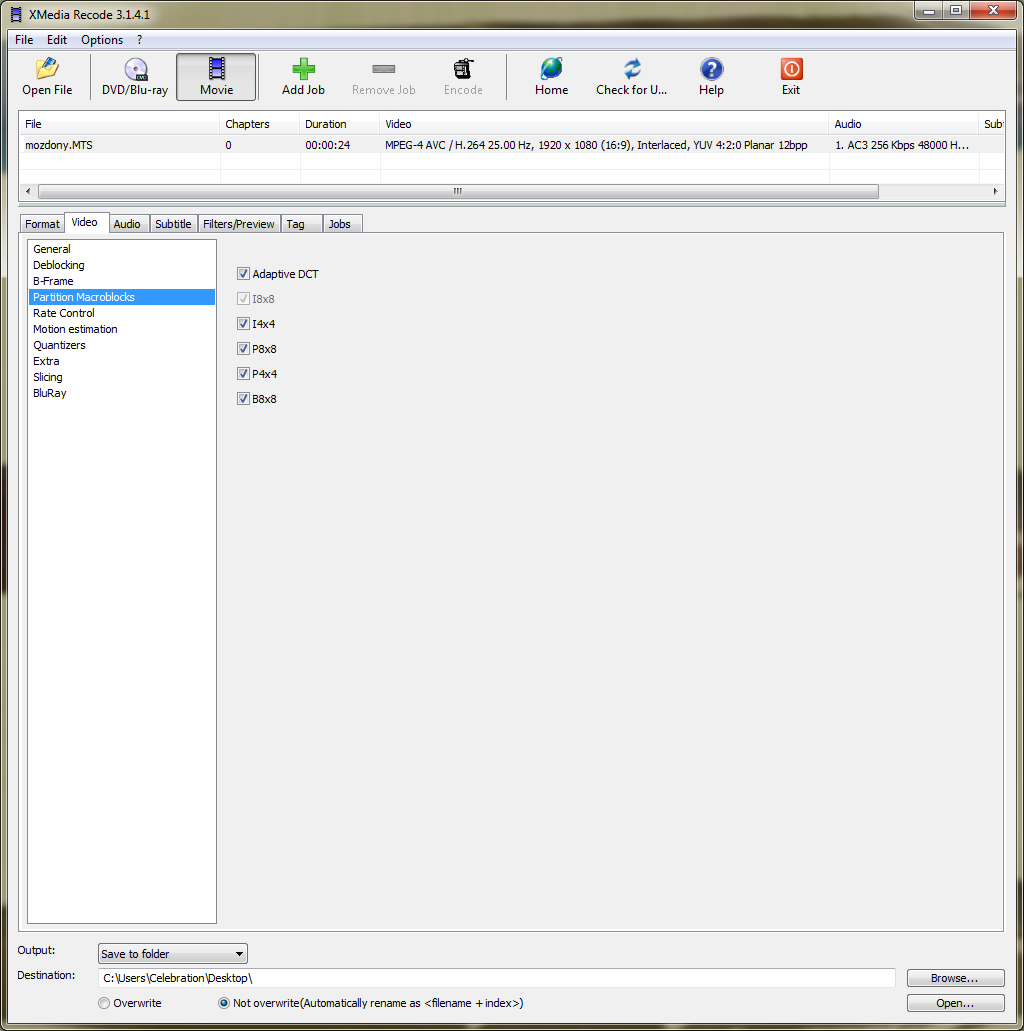The image size is (1024, 1031).
Task: Select B-Frame in the settings list
Action: tap(122, 281)
